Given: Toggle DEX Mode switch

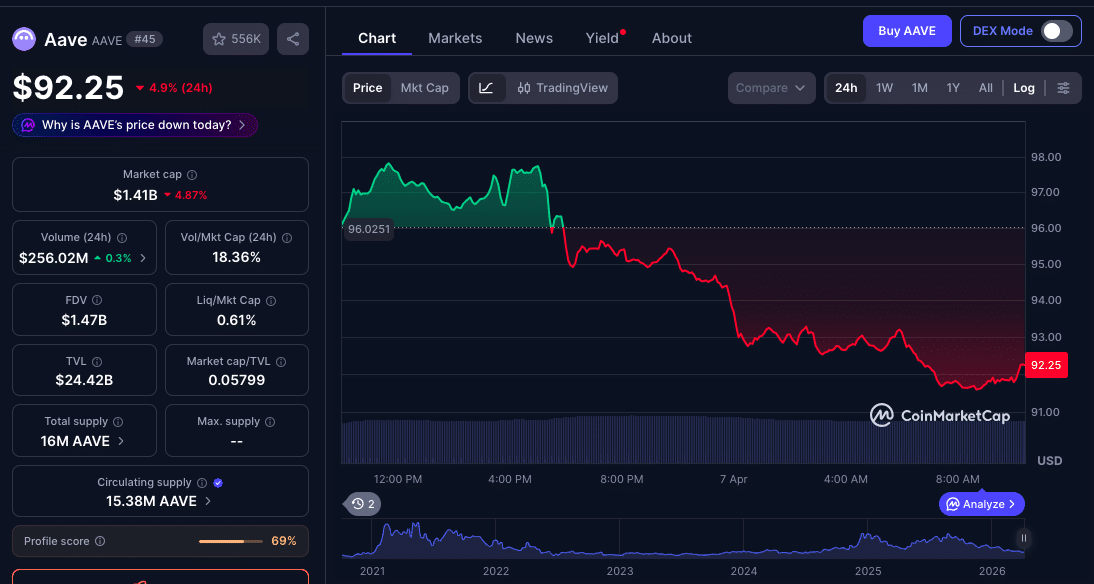Looking at the screenshot, I should coord(1056,31).
